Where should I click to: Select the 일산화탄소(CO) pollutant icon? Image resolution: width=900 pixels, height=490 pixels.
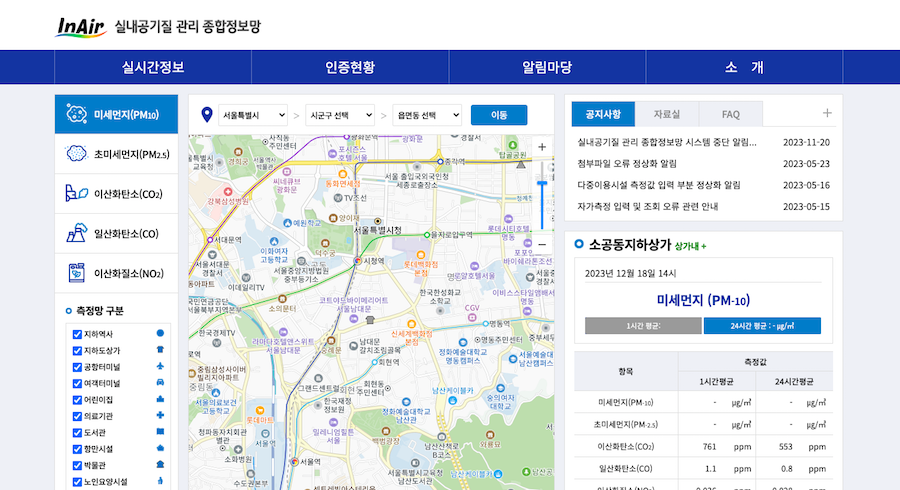76,232
